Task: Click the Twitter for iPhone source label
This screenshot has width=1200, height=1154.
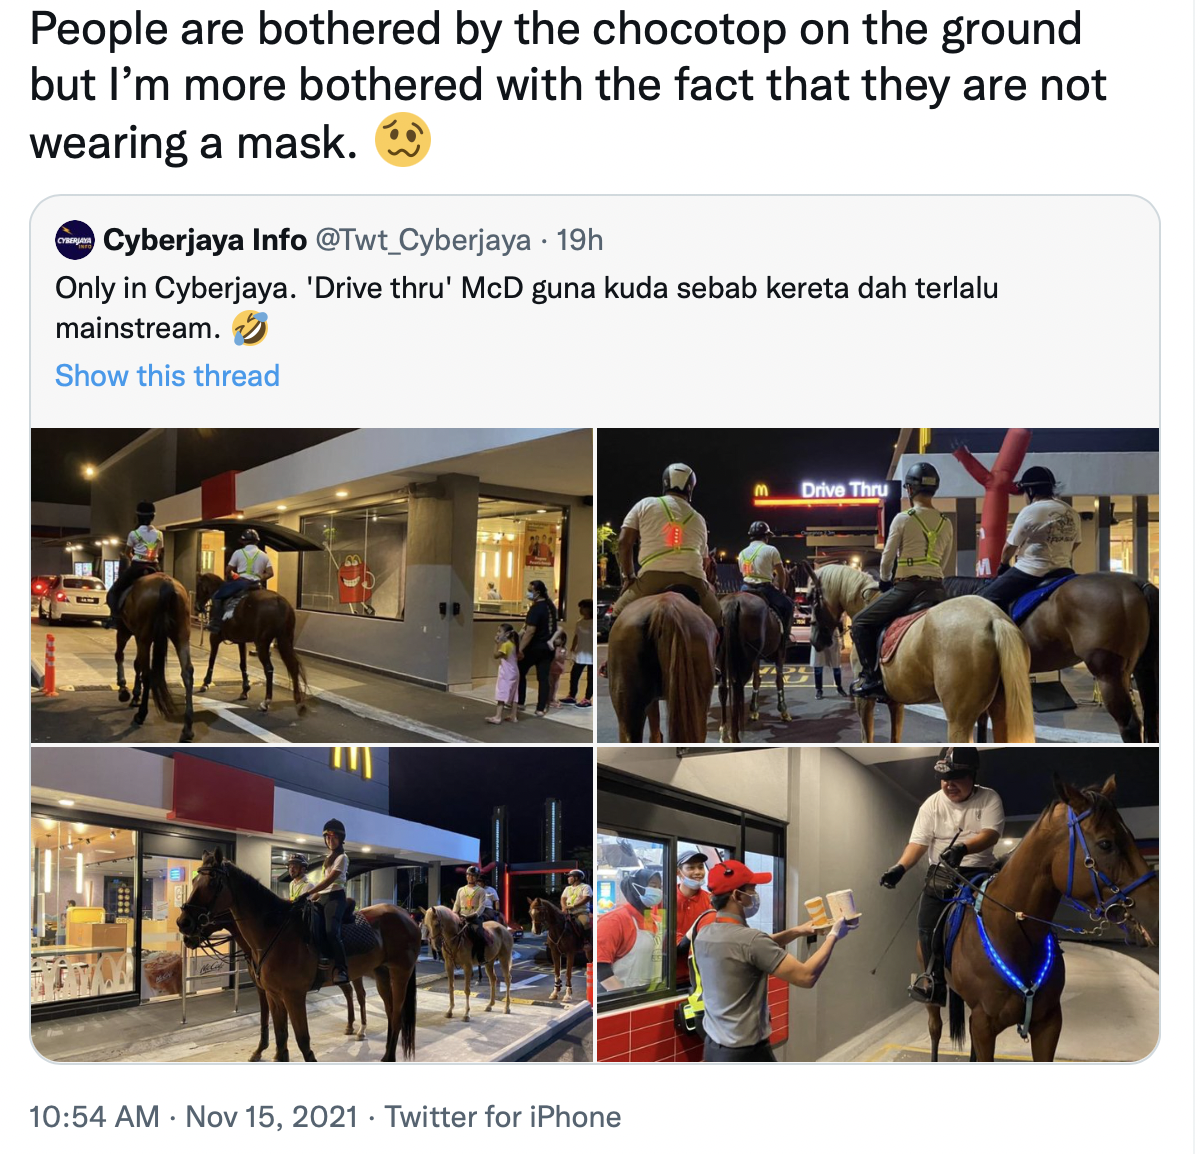Action: (503, 1116)
